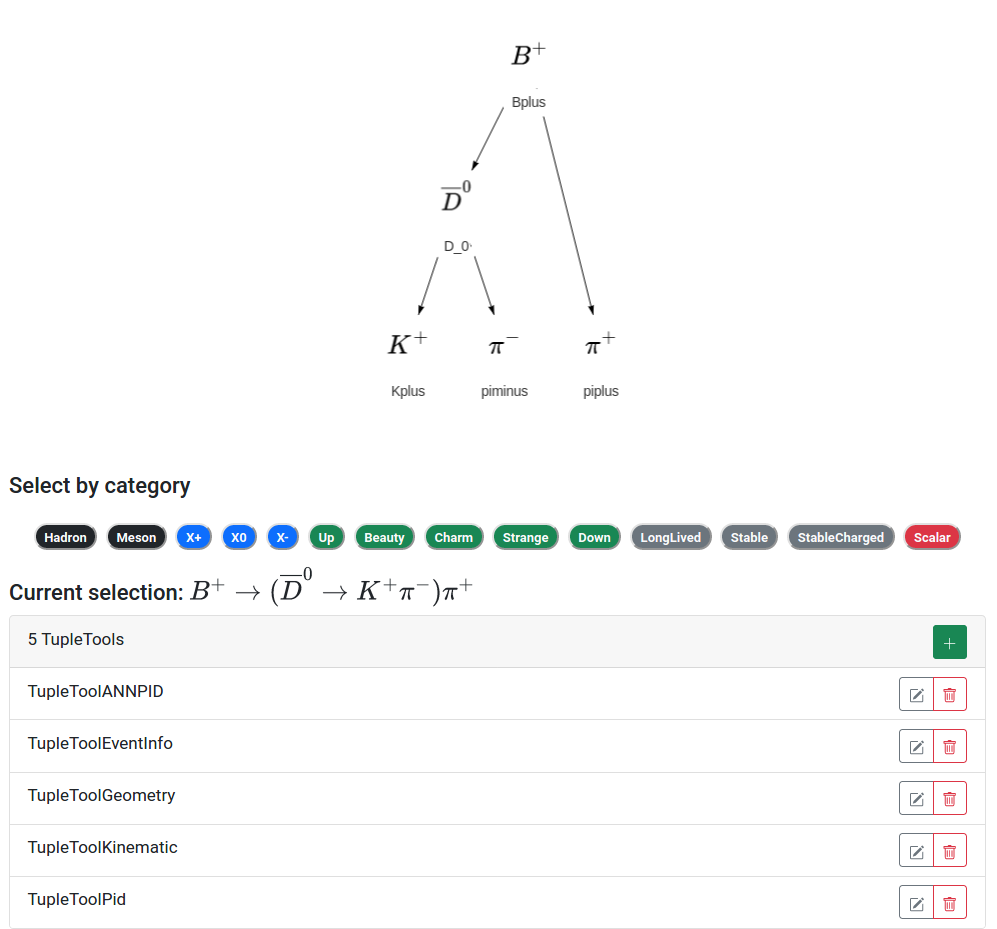Viewport: 997px width, 929px height.
Task: Delete the TupleToolANNPID entry
Action: point(950,694)
